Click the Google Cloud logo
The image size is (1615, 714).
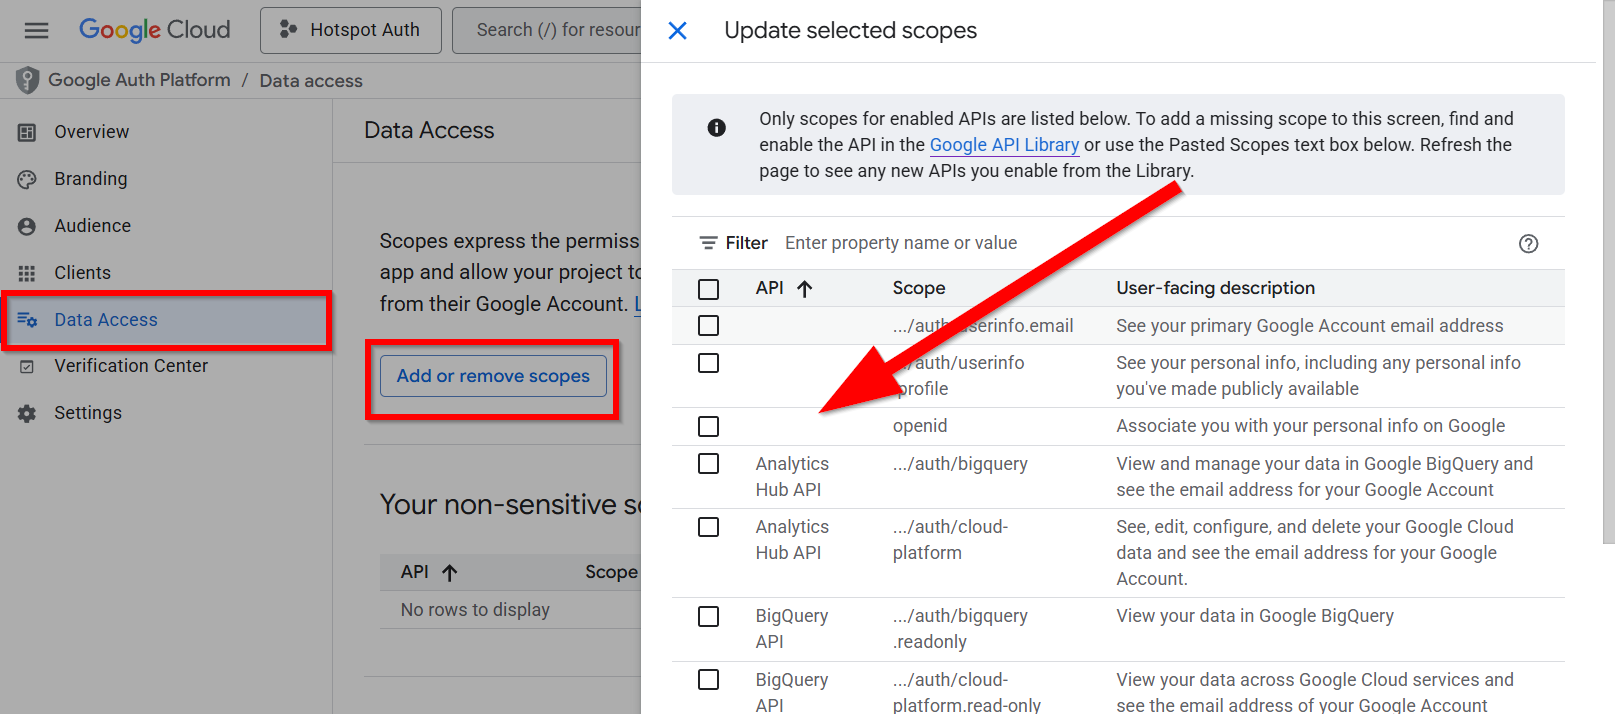point(154,30)
